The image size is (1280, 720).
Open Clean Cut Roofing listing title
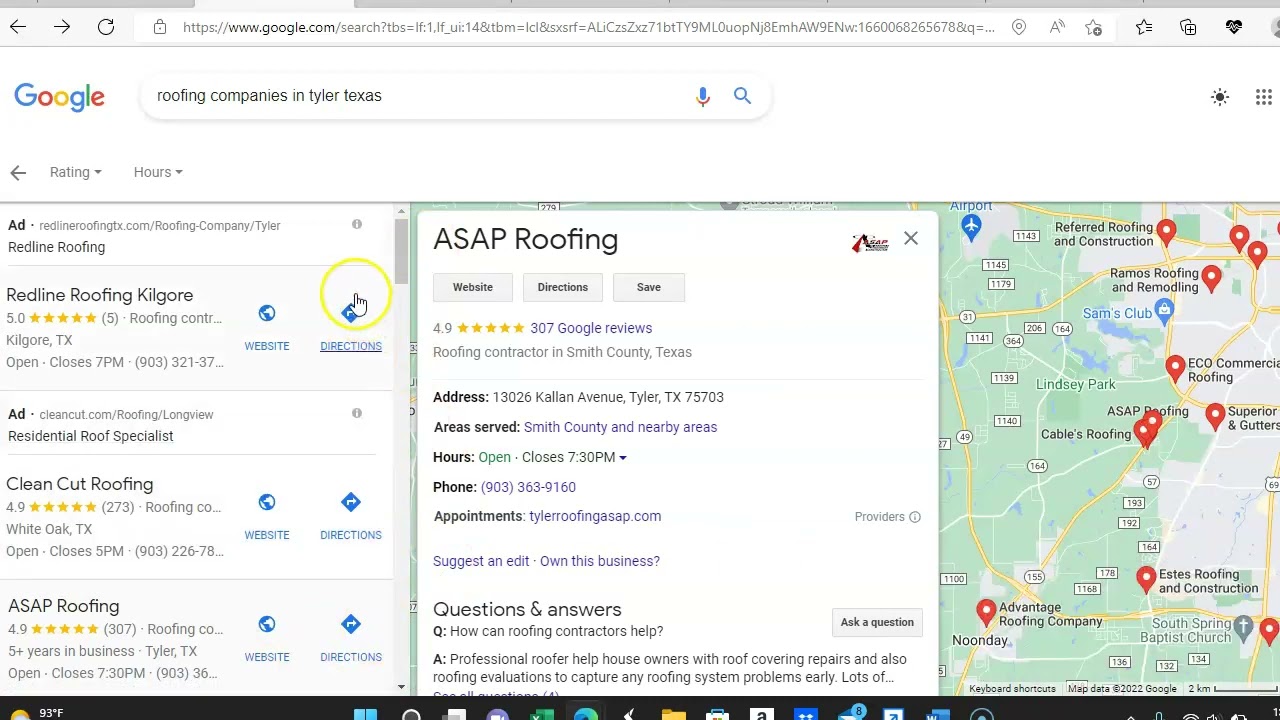[80, 484]
